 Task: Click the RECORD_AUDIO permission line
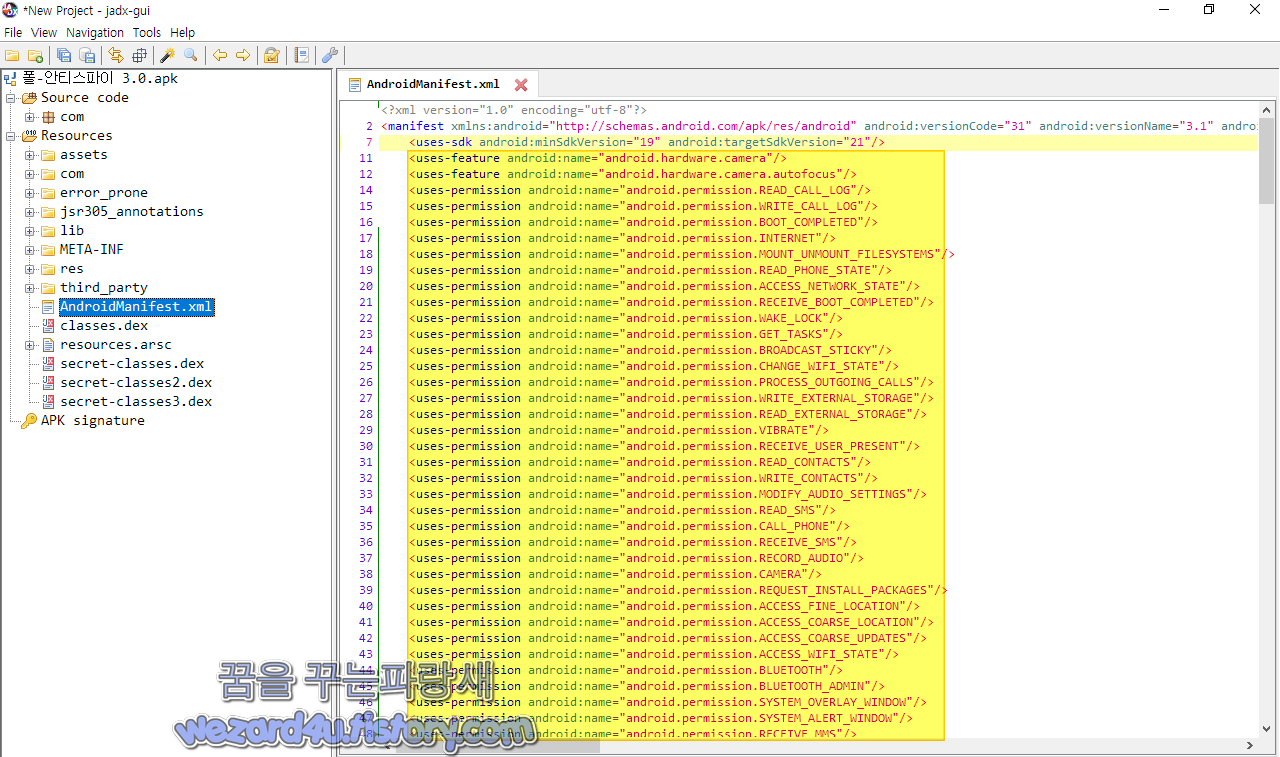tap(636, 558)
